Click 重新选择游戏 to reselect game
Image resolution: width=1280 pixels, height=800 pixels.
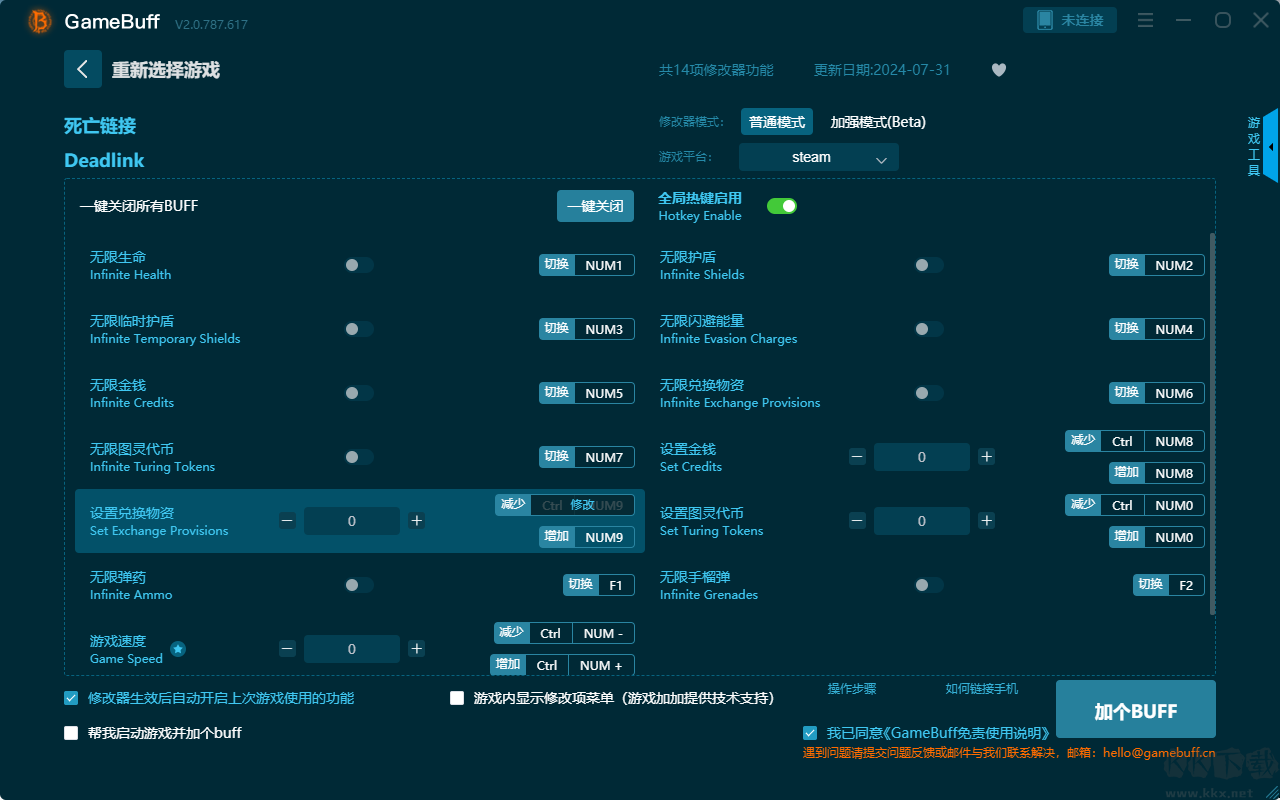tap(166, 70)
